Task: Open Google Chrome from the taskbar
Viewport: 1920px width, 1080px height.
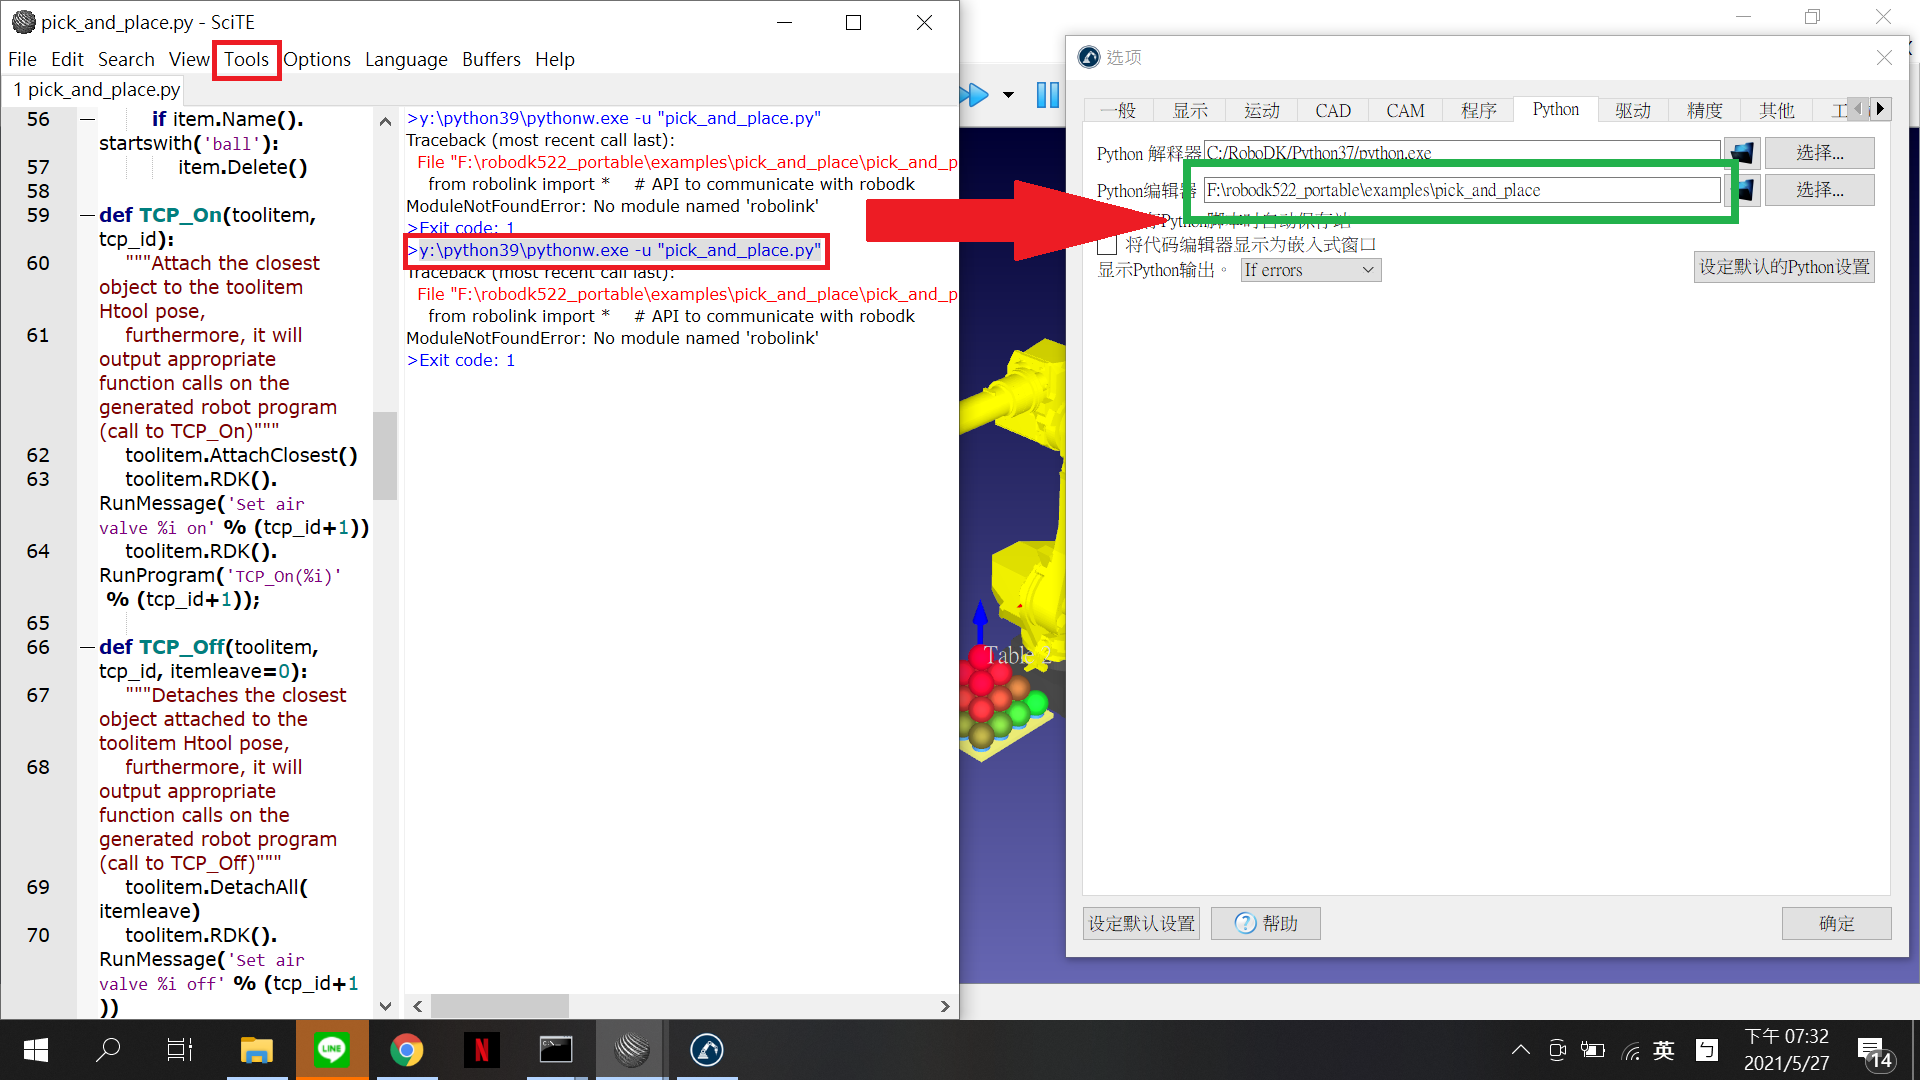Action: [x=406, y=1050]
